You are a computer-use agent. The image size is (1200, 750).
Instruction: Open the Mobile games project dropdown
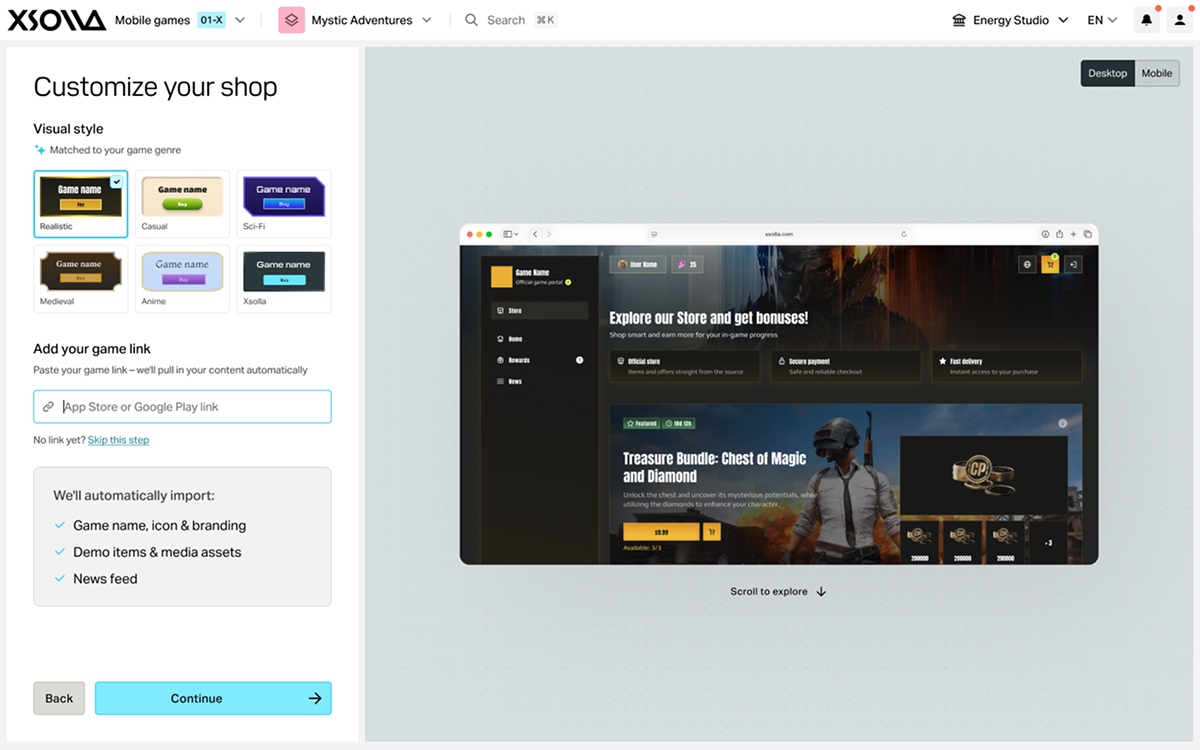click(180, 20)
